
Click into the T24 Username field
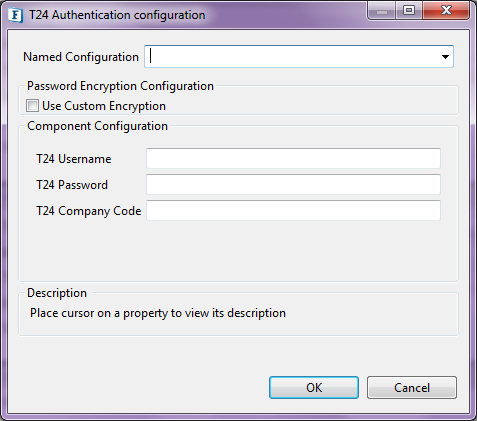pos(293,159)
